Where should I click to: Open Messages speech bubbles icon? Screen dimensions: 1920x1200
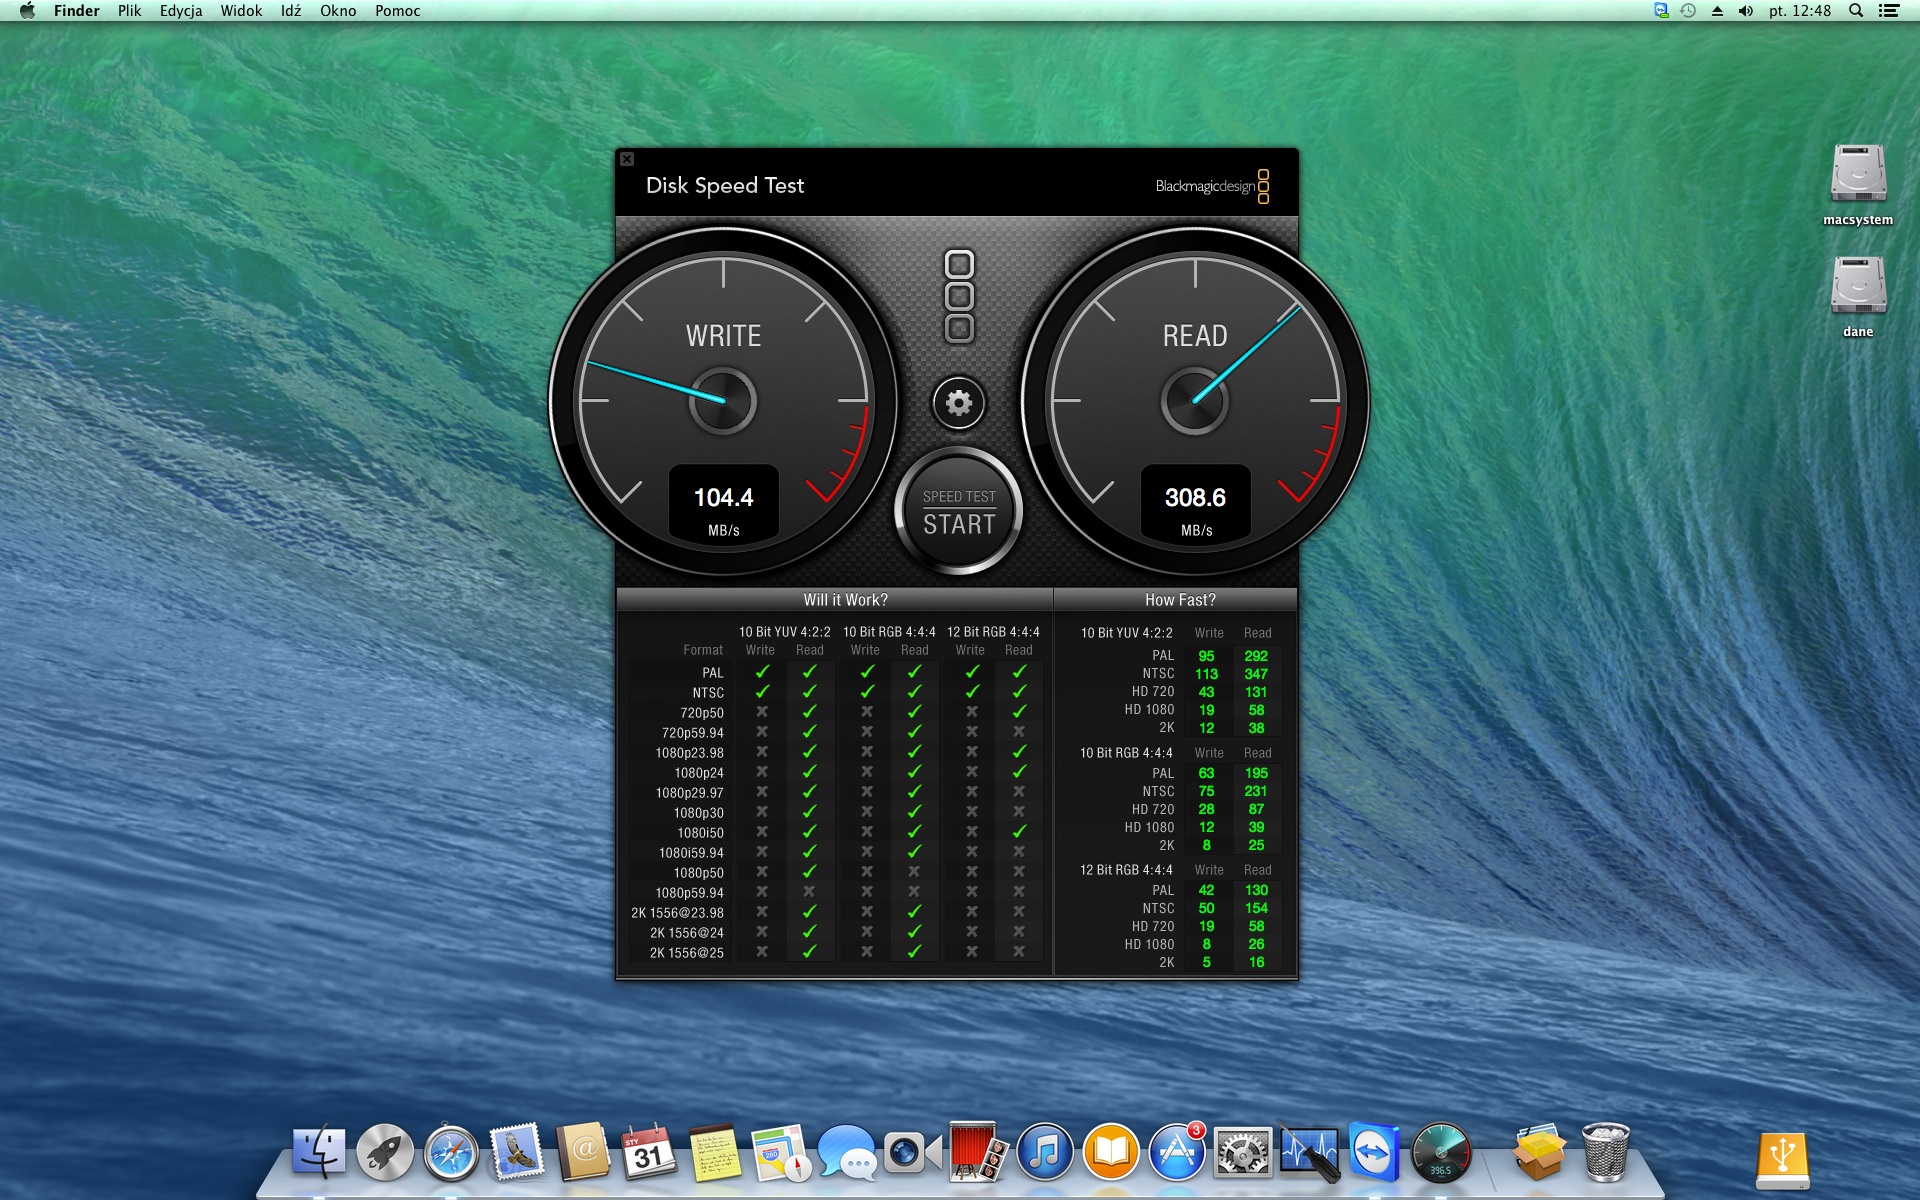[x=846, y=1153]
